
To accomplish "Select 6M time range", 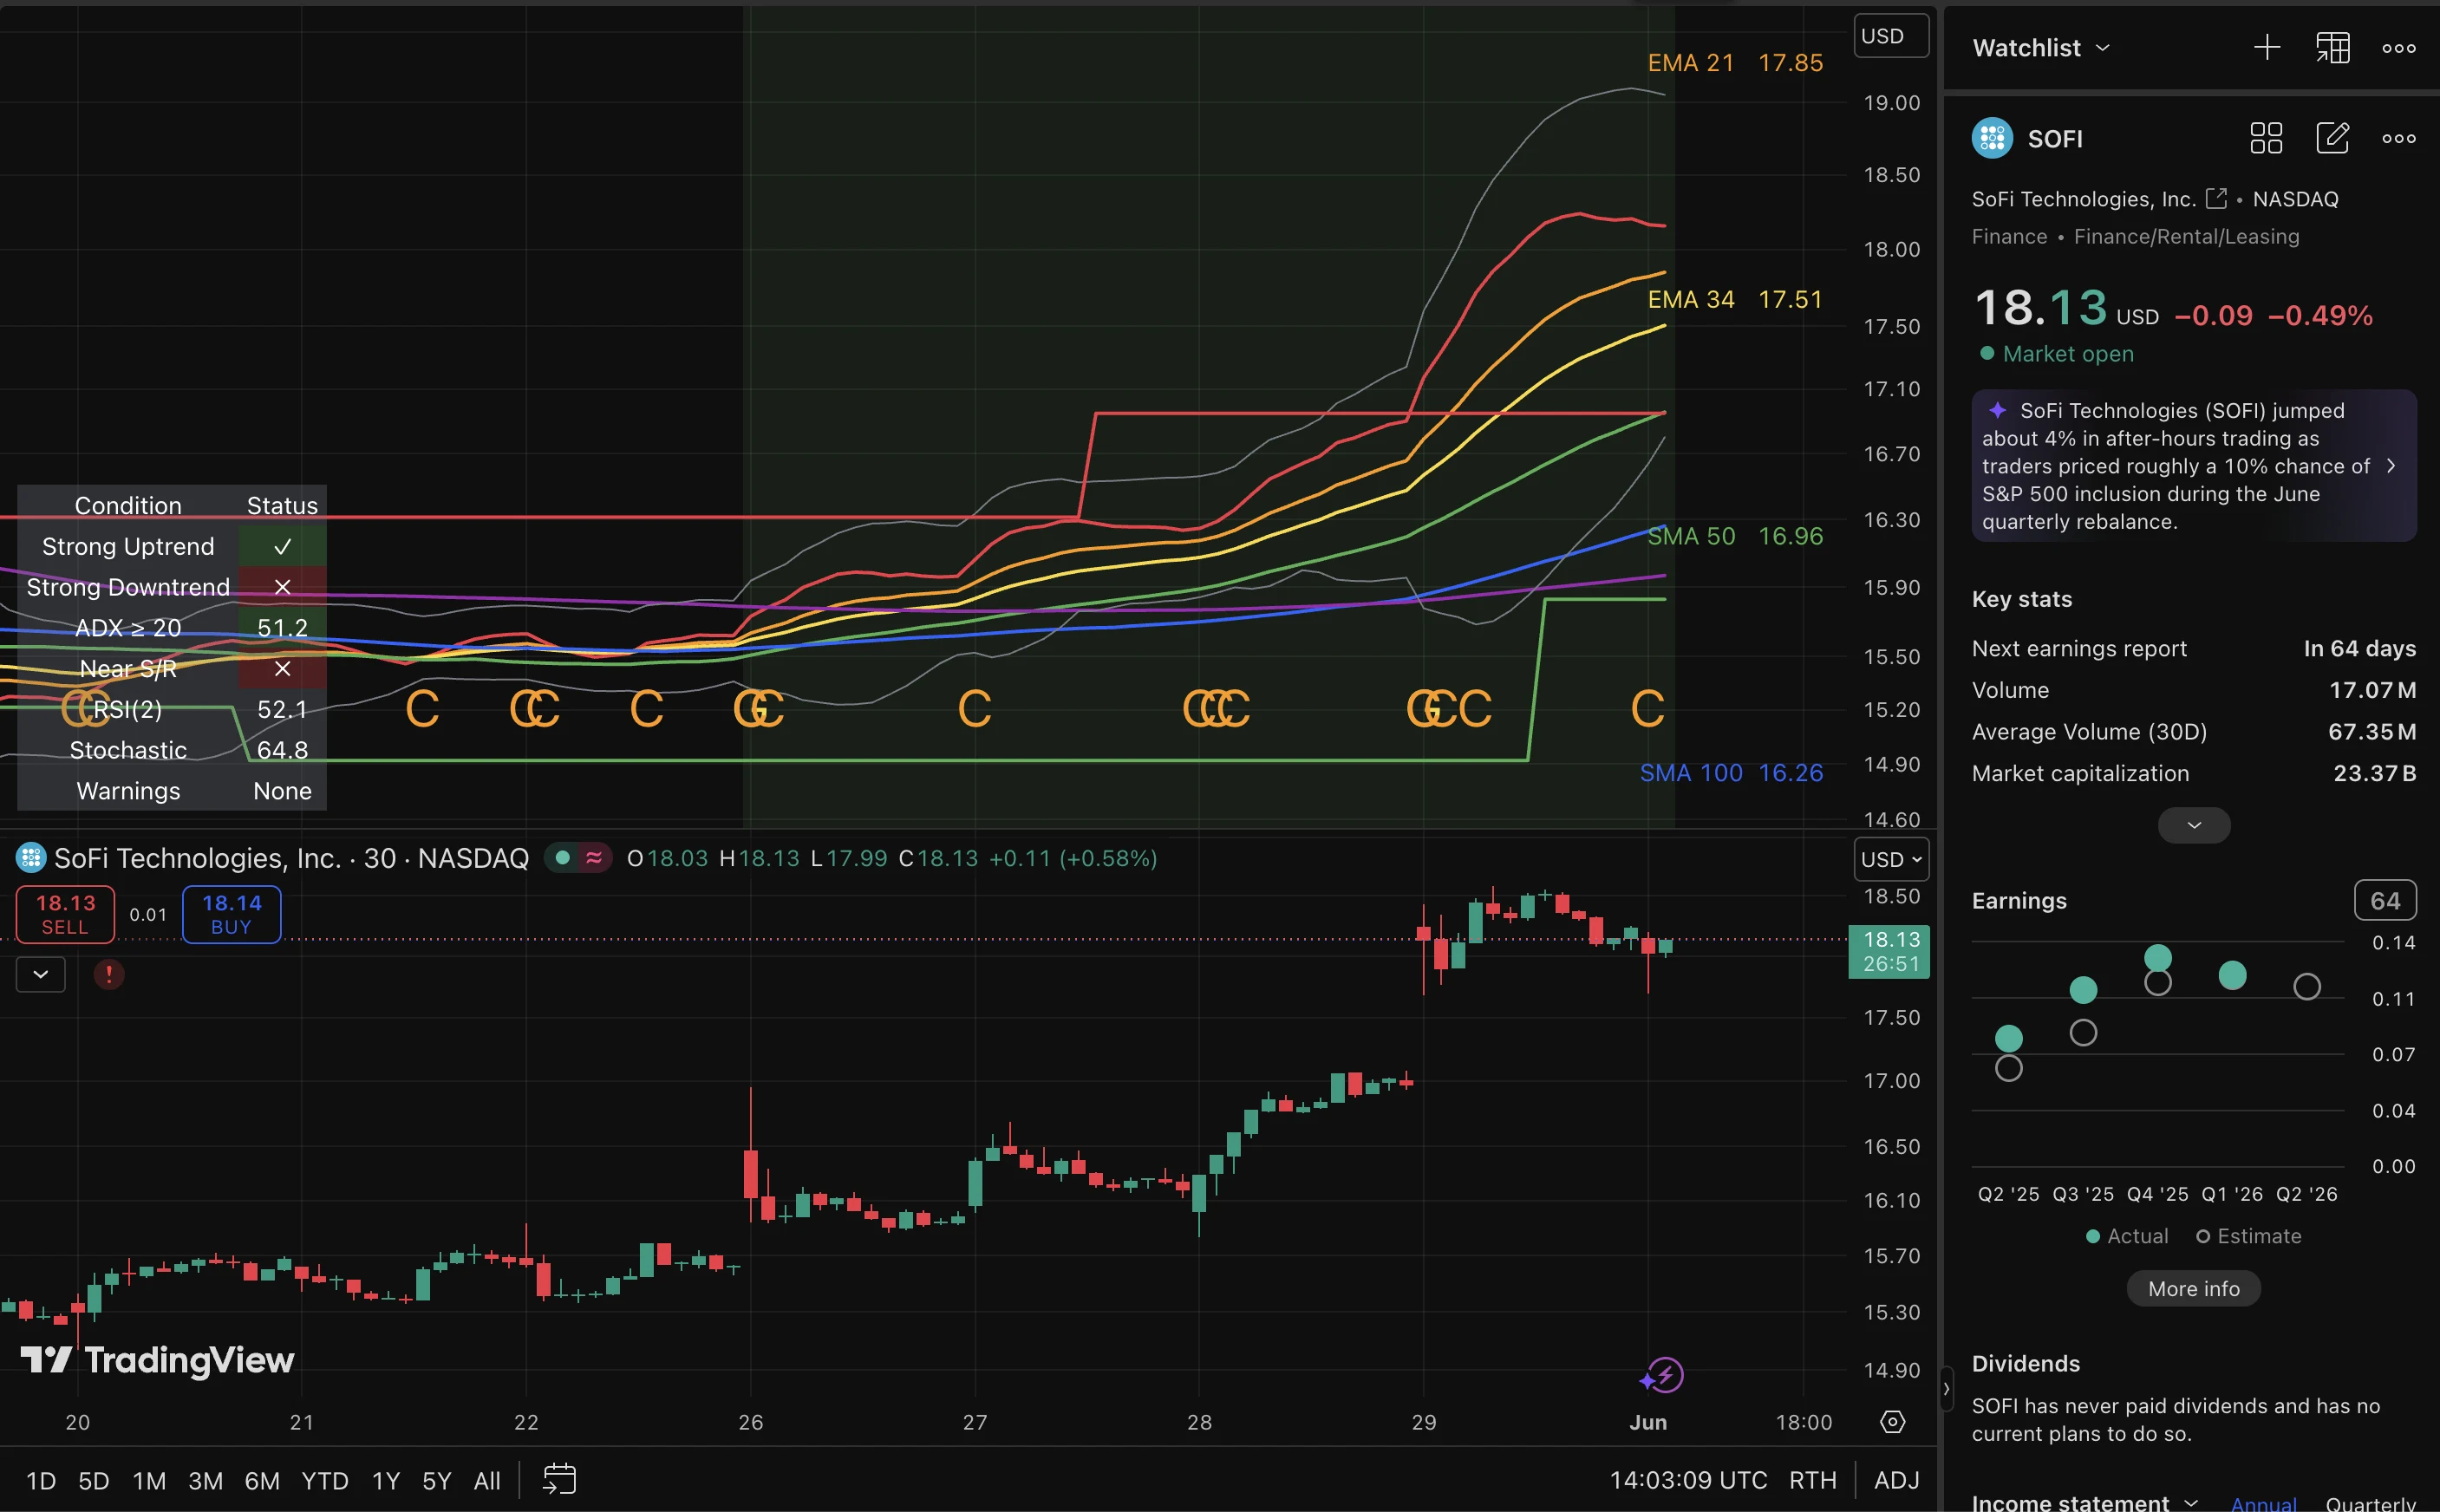I will (x=262, y=1480).
